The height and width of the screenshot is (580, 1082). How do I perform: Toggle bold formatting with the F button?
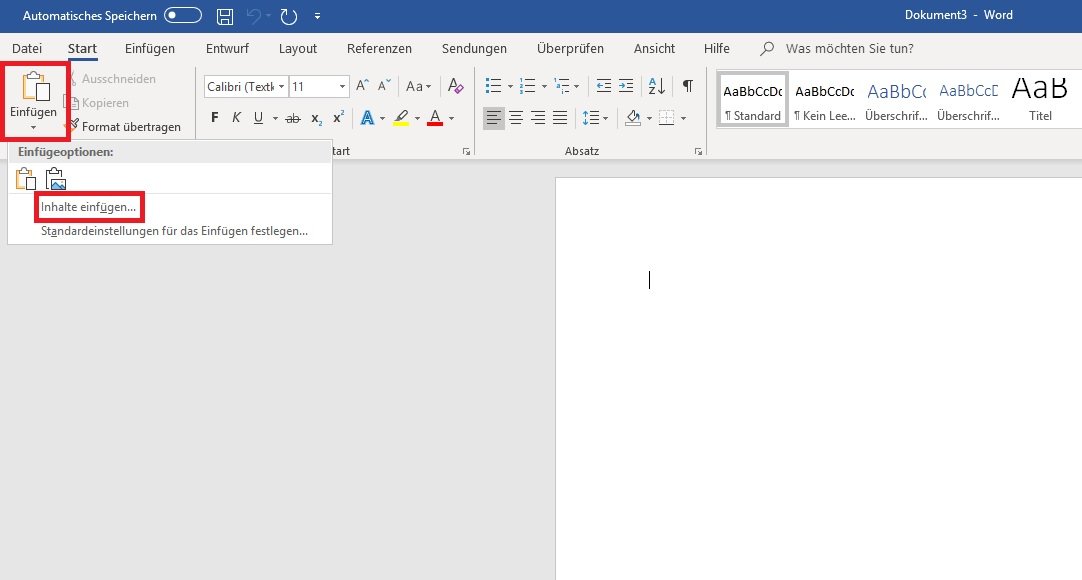(215, 118)
